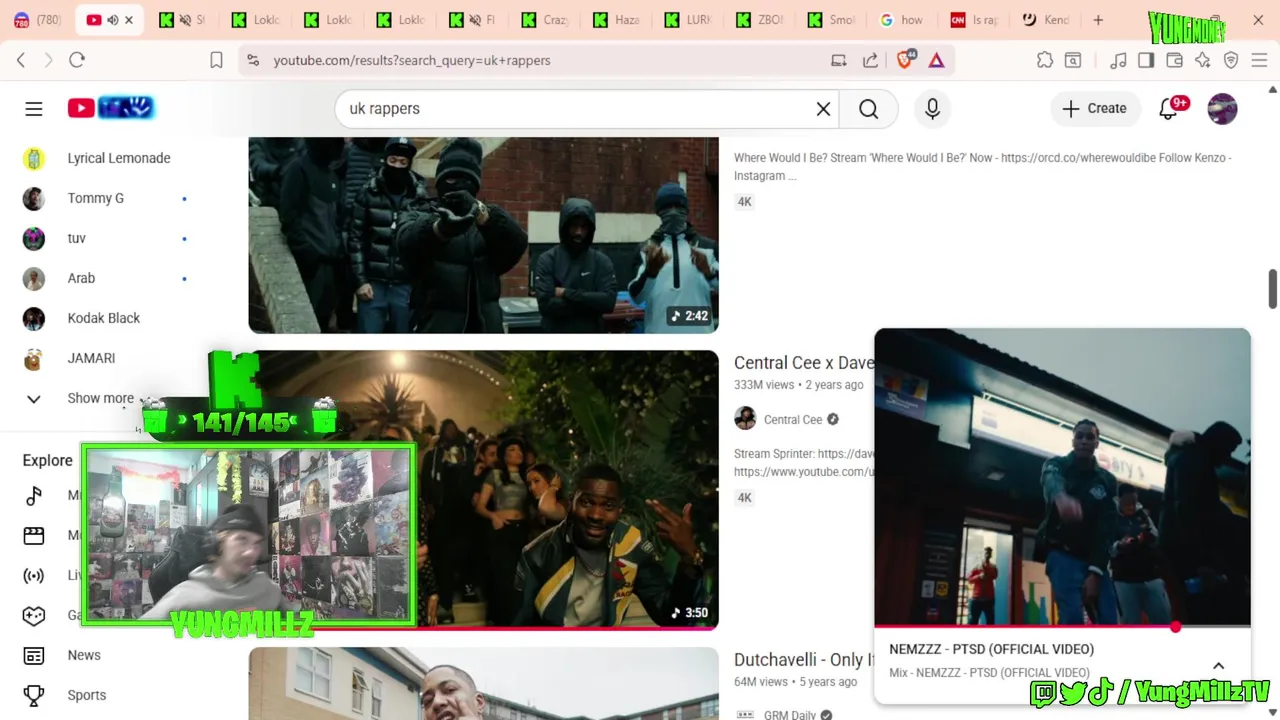Open the account avatar menu
Image resolution: width=1280 pixels, height=720 pixels.
coord(1222,108)
